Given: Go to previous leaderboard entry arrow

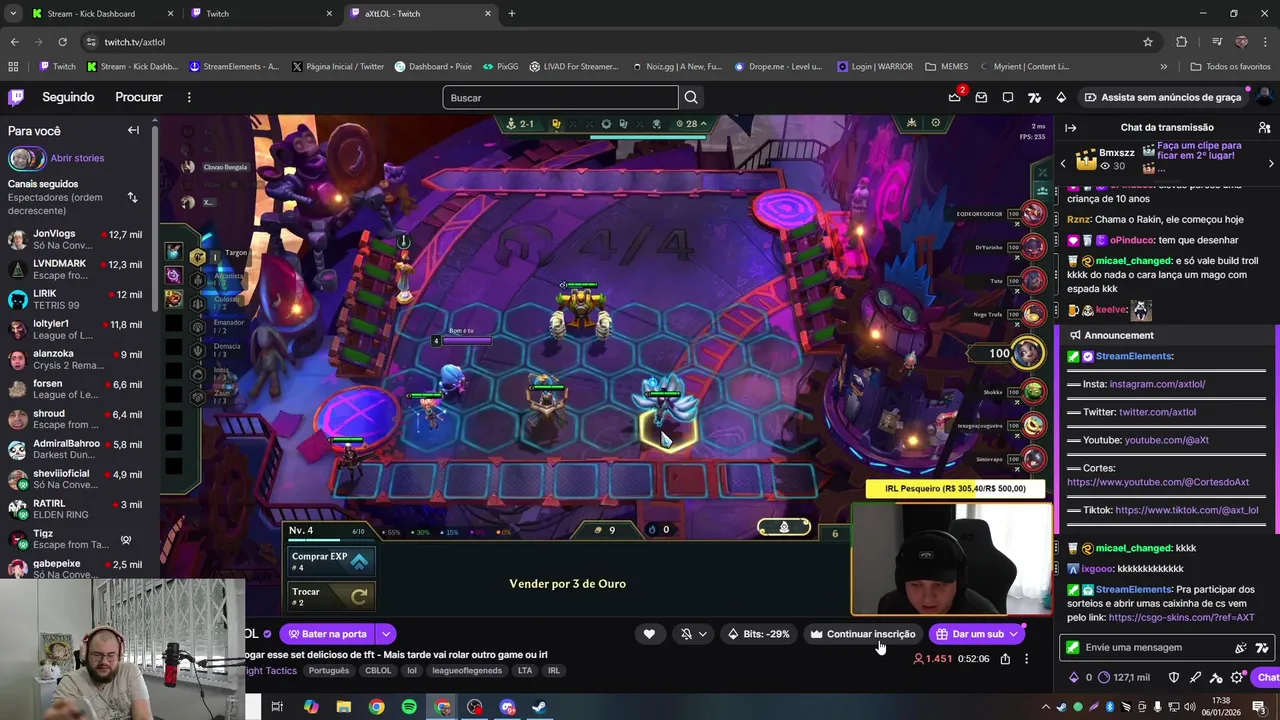Looking at the screenshot, I should (1063, 163).
